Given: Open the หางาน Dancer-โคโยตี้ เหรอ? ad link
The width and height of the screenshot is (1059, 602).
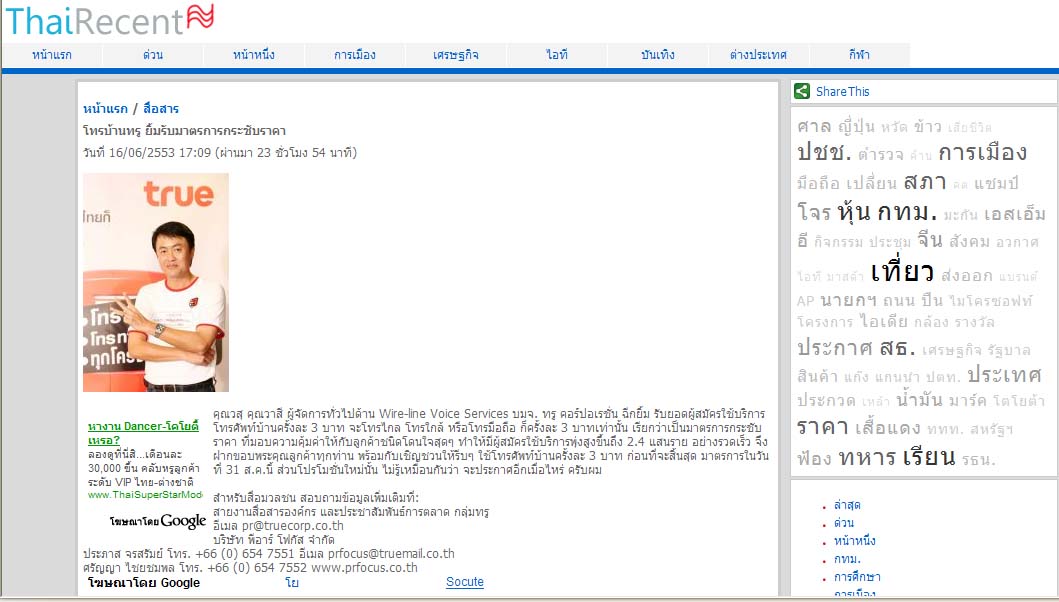Looking at the screenshot, I should coord(143,433).
